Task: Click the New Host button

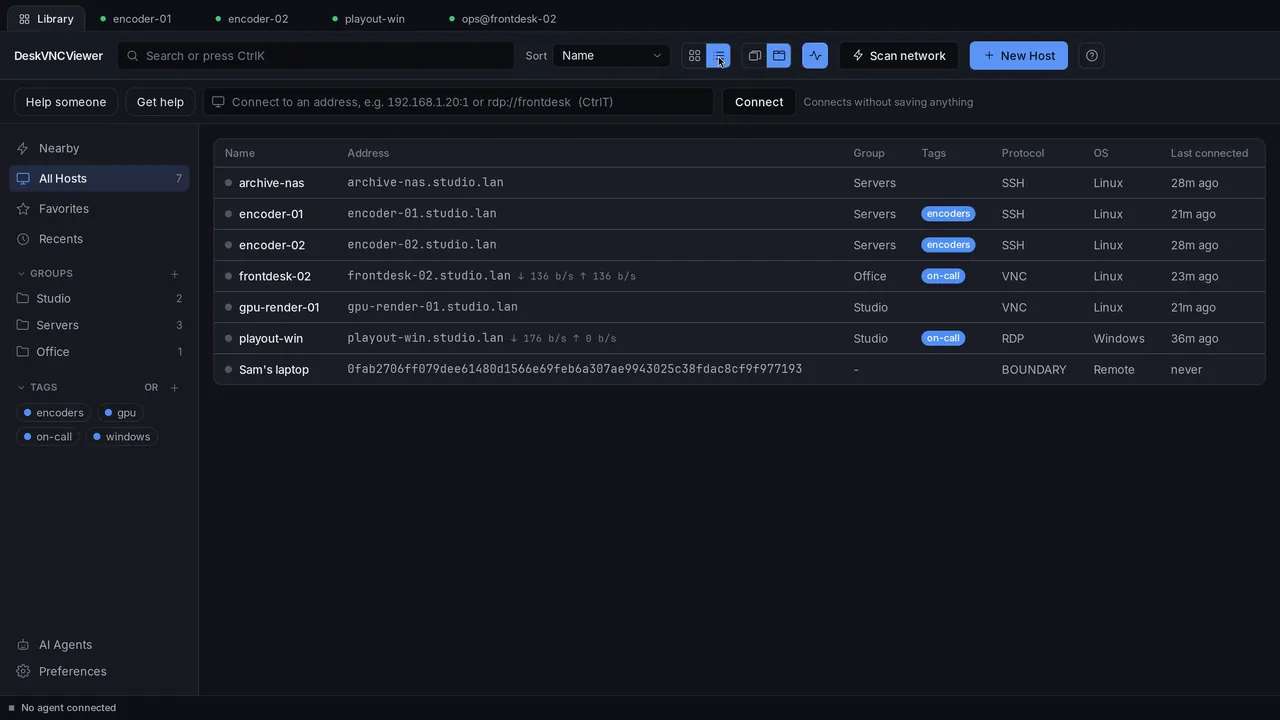Action: (x=1019, y=56)
